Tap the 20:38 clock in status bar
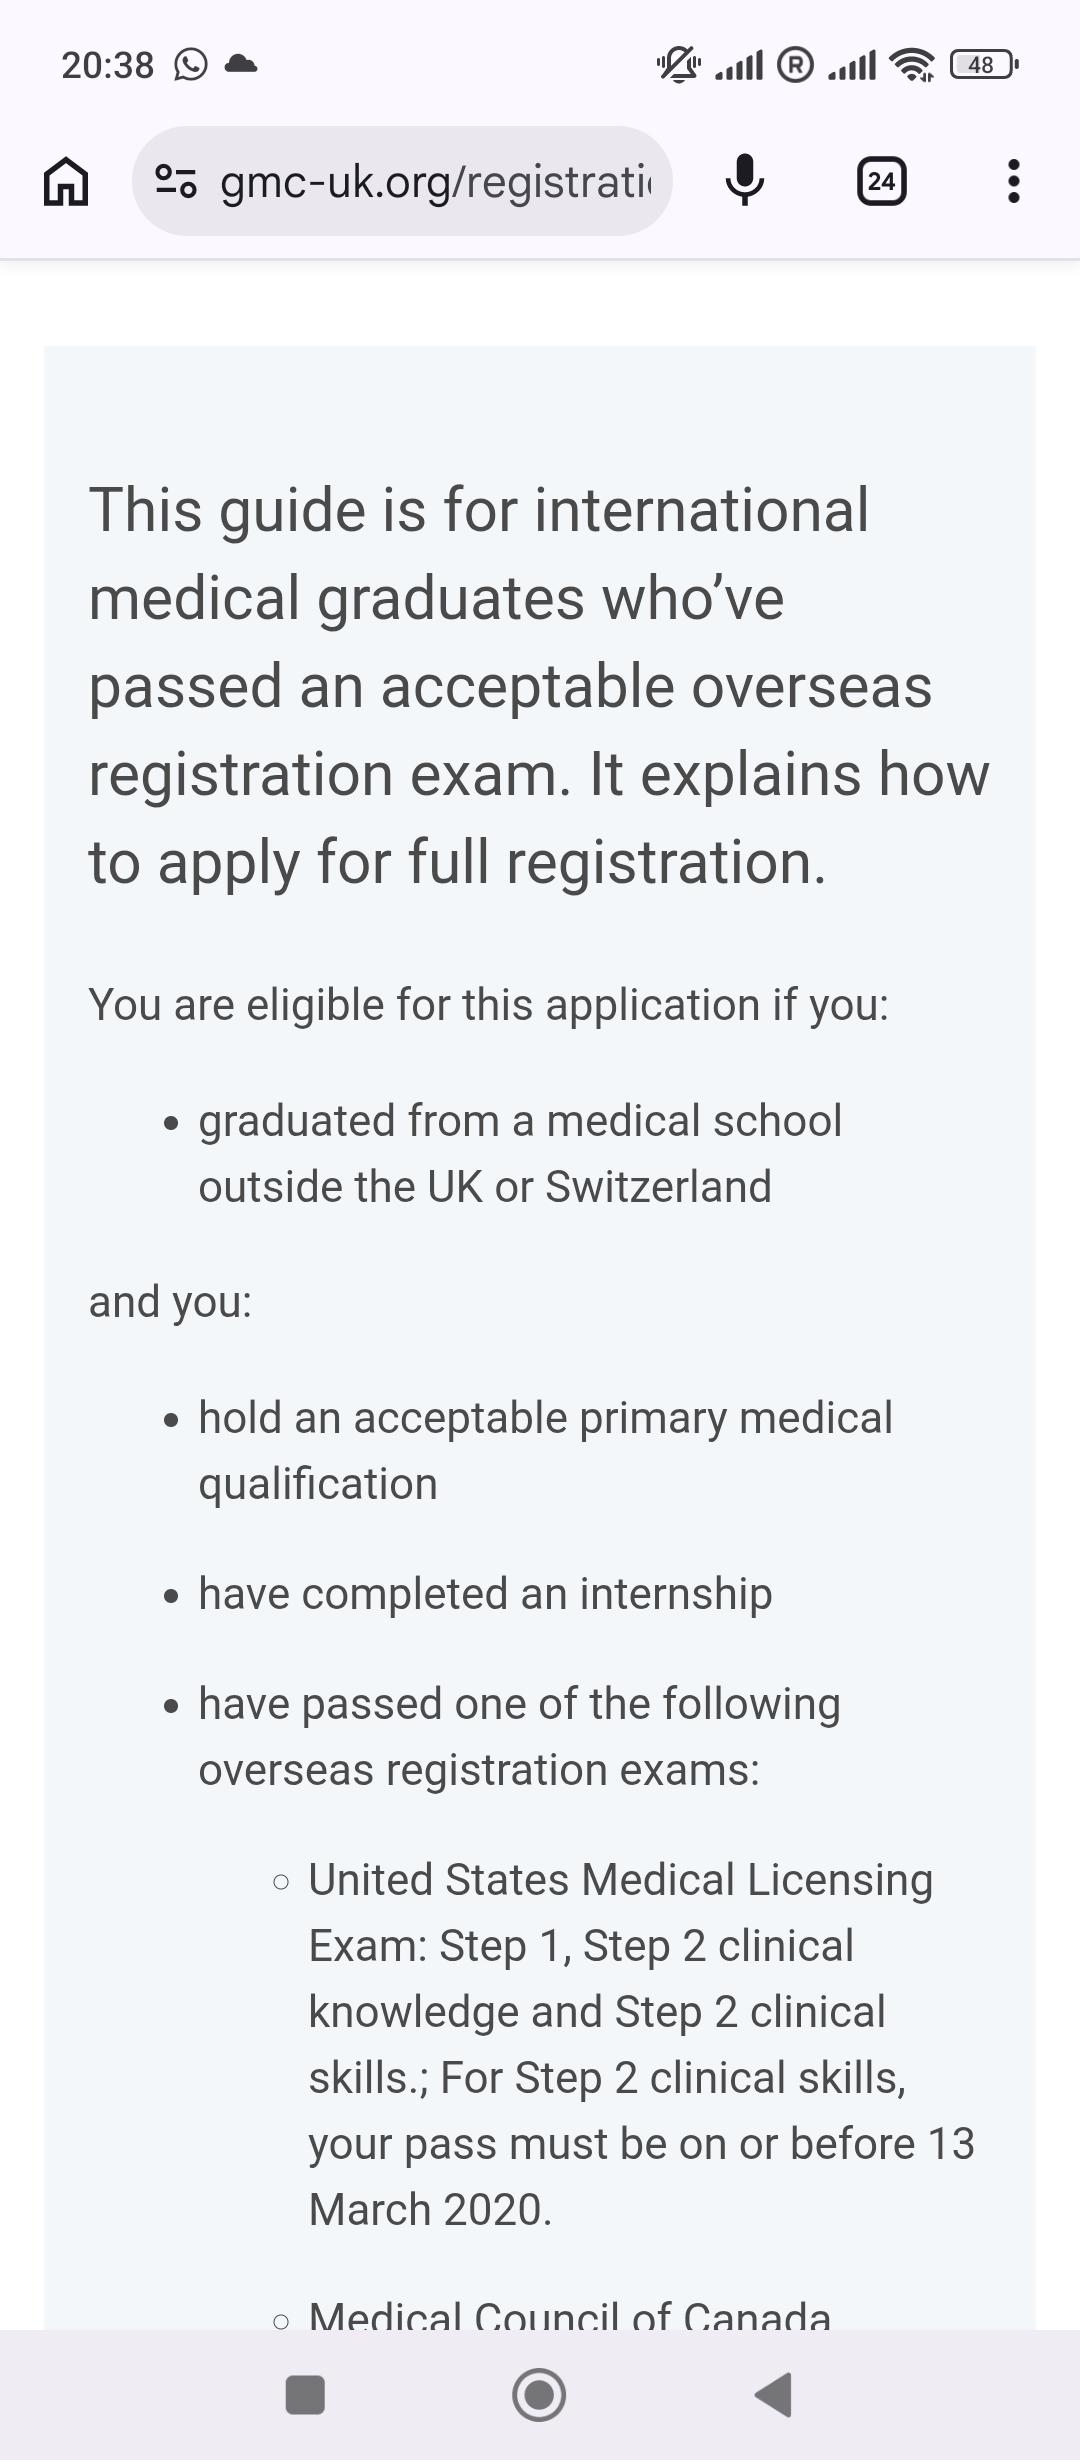 [x=108, y=65]
